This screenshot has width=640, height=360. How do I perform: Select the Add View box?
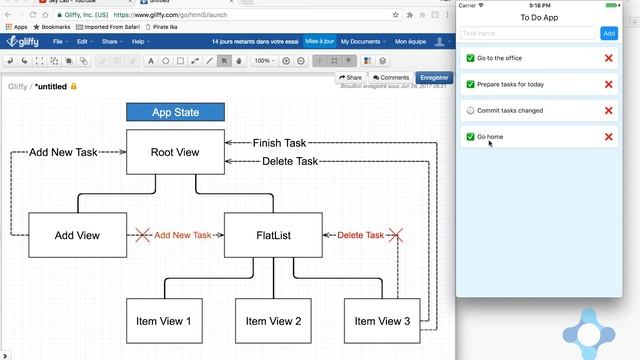point(78,235)
